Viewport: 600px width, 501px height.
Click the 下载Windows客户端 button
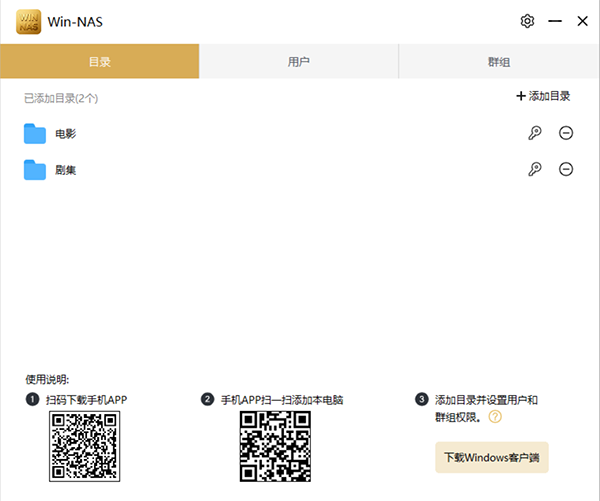(492, 457)
